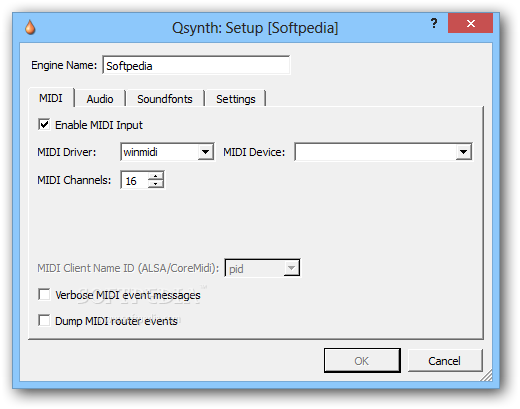The height and width of the screenshot is (409, 520).
Task: Click the 'Qsynth: Setup [Softpedia]' title text
Action: tap(255, 28)
